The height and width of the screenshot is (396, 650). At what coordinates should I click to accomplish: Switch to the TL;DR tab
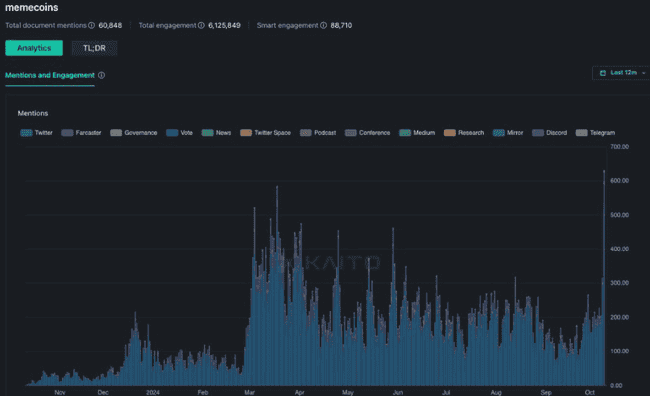tap(95, 48)
